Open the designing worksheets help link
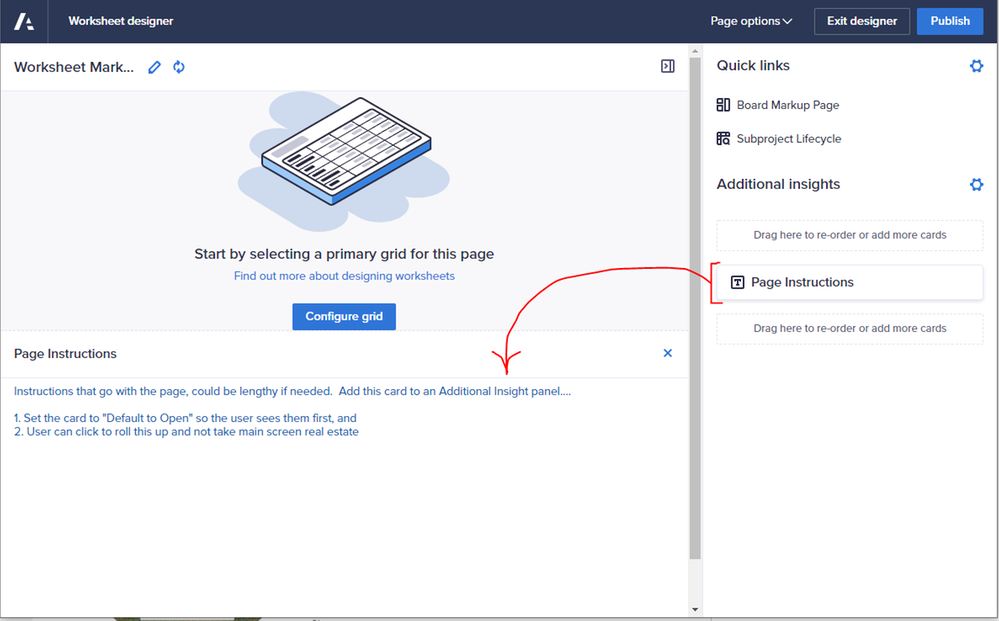The width and height of the screenshot is (999, 621). click(x=344, y=276)
